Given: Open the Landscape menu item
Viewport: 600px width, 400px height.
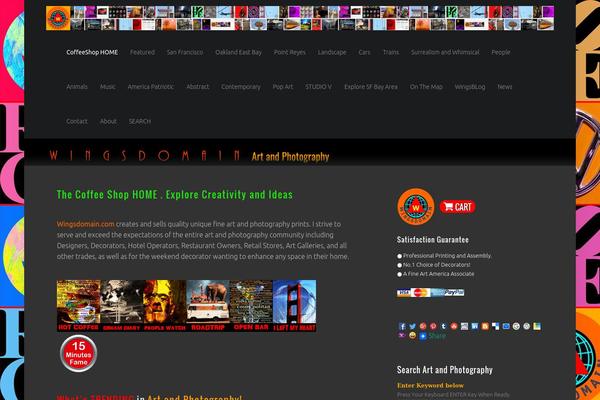Looking at the screenshot, I should (332, 52).
